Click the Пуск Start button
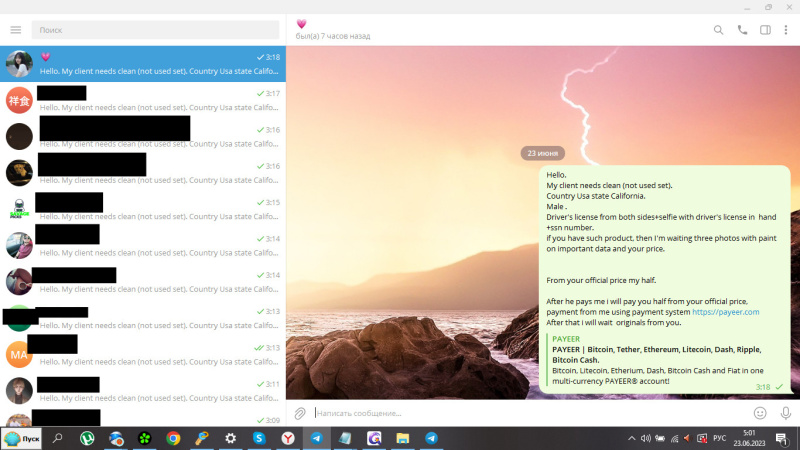 [22, 438]
